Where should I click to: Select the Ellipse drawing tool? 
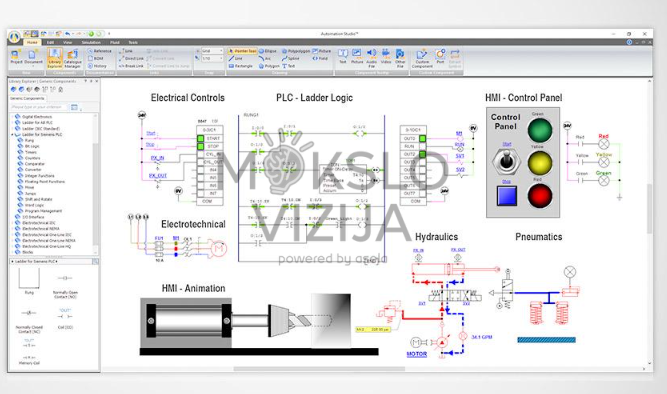tap(268, 51)
